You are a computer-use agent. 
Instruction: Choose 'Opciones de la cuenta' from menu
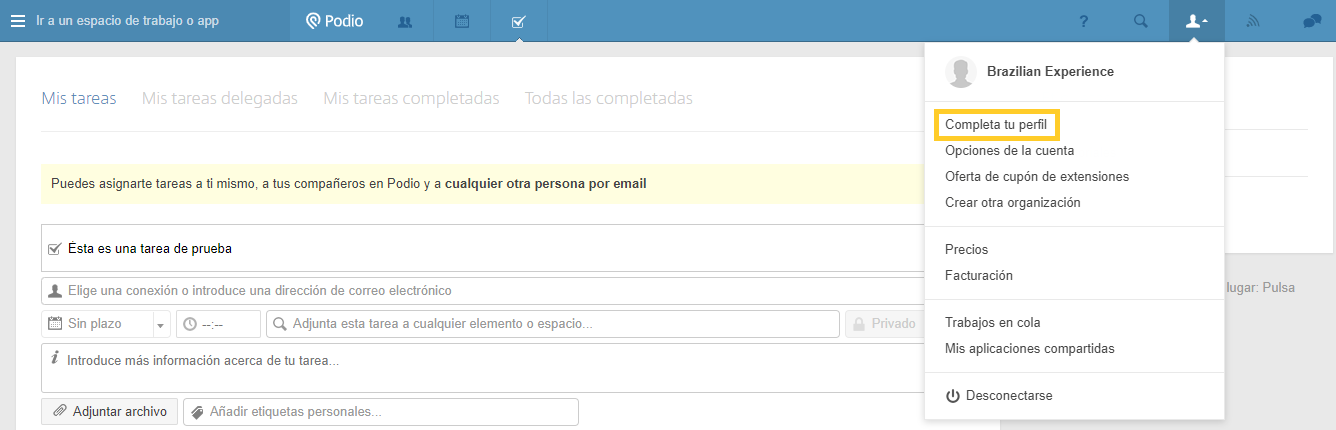1009,151
